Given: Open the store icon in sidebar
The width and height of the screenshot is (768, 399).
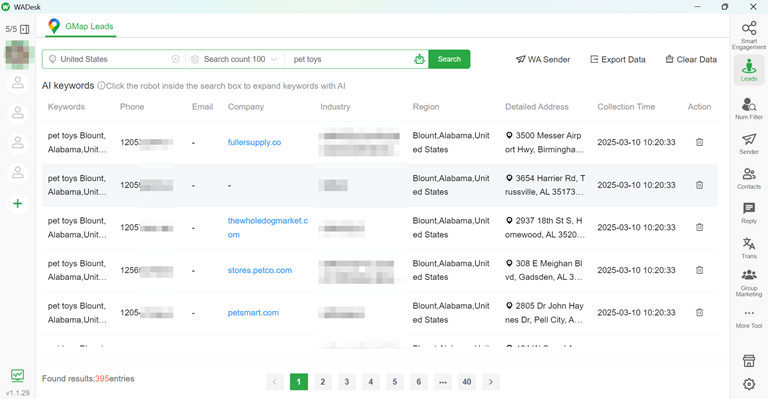Looking at the screenshot, I should 748,361.
